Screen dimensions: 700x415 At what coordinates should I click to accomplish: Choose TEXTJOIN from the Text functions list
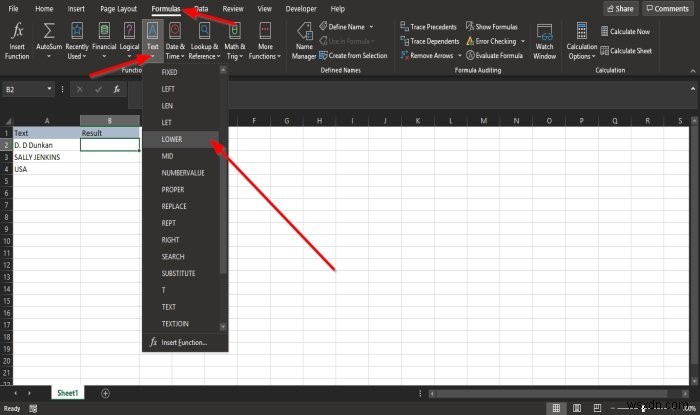181,324
